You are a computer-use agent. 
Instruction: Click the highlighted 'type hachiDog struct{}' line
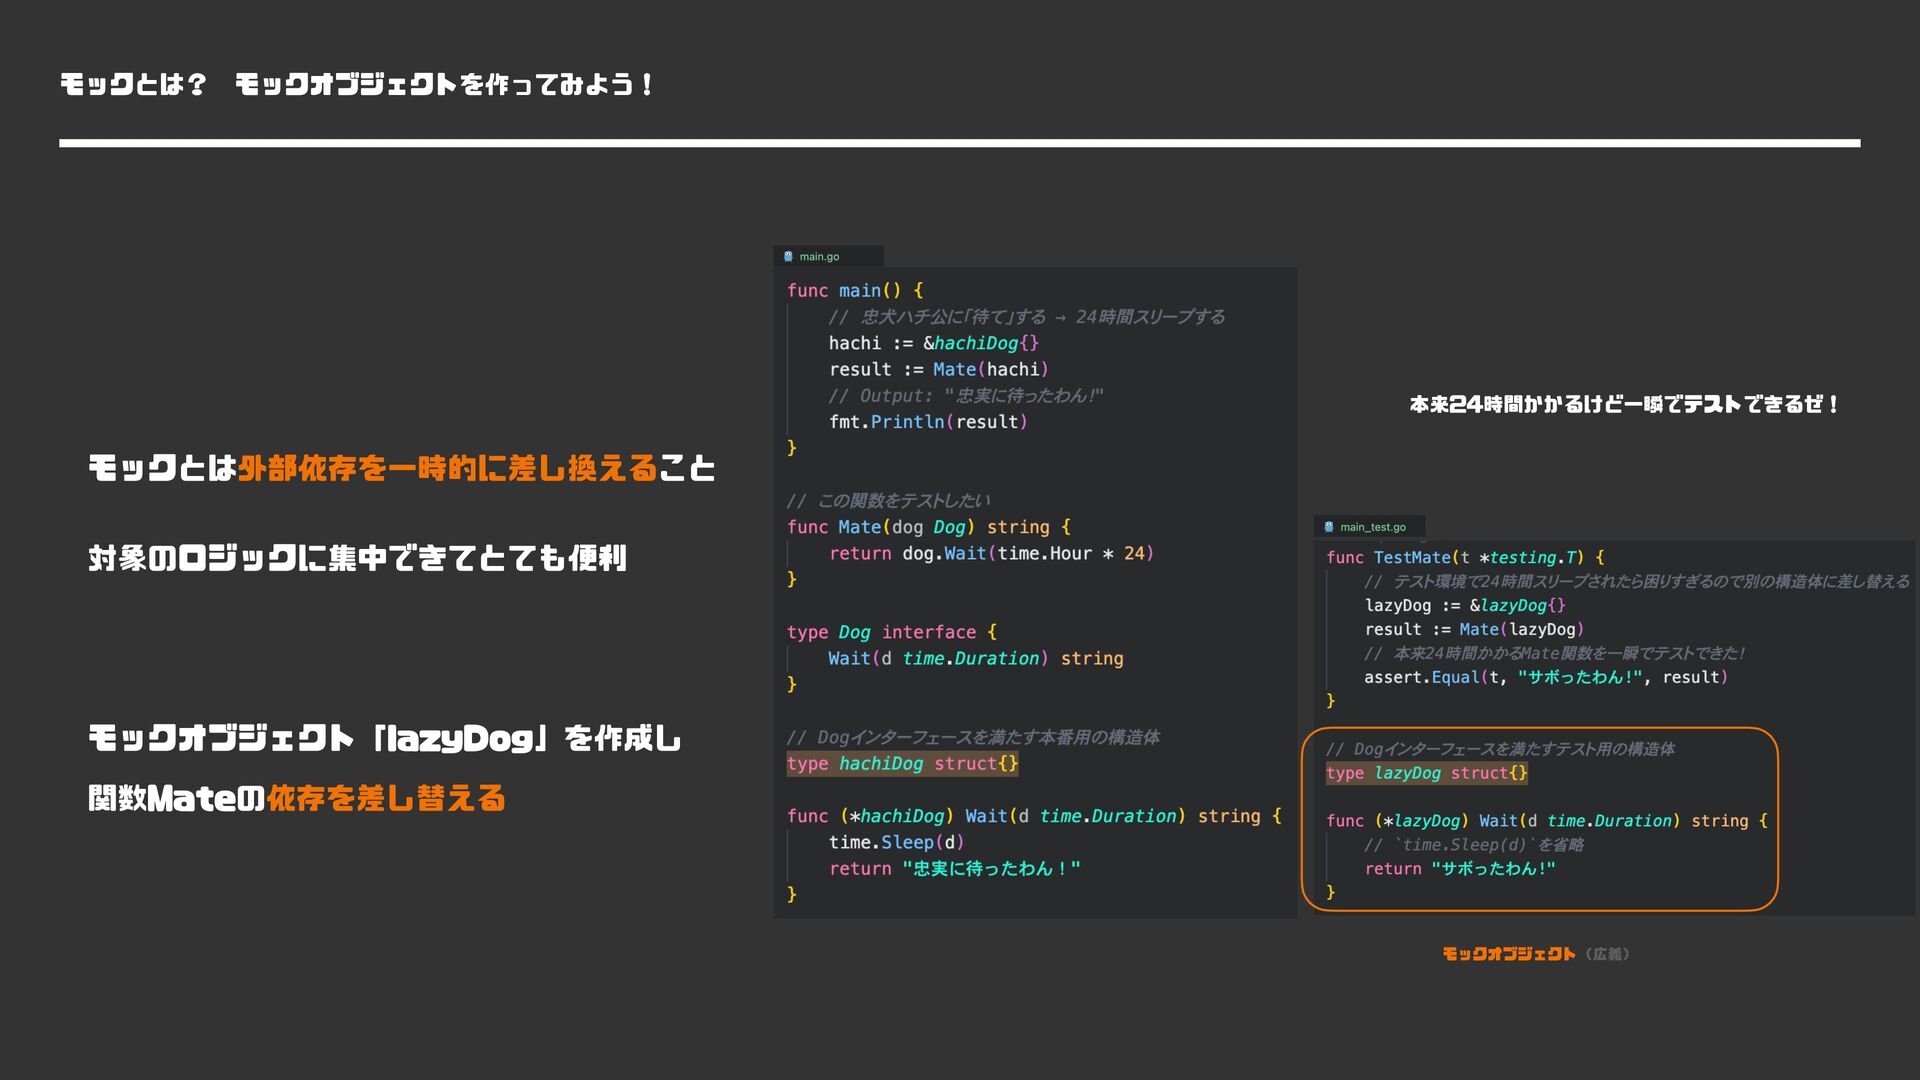[x=902, y=764]
